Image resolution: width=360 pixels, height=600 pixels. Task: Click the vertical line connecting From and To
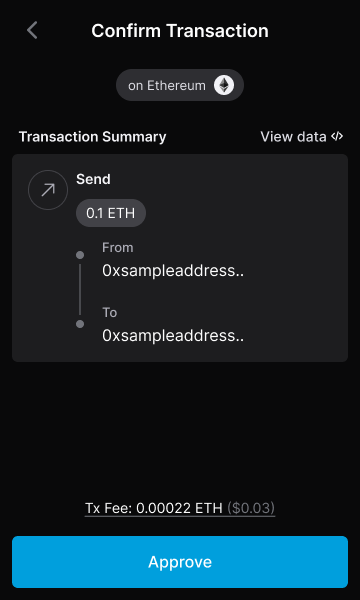pyautogui.click(x=80, y=289)
